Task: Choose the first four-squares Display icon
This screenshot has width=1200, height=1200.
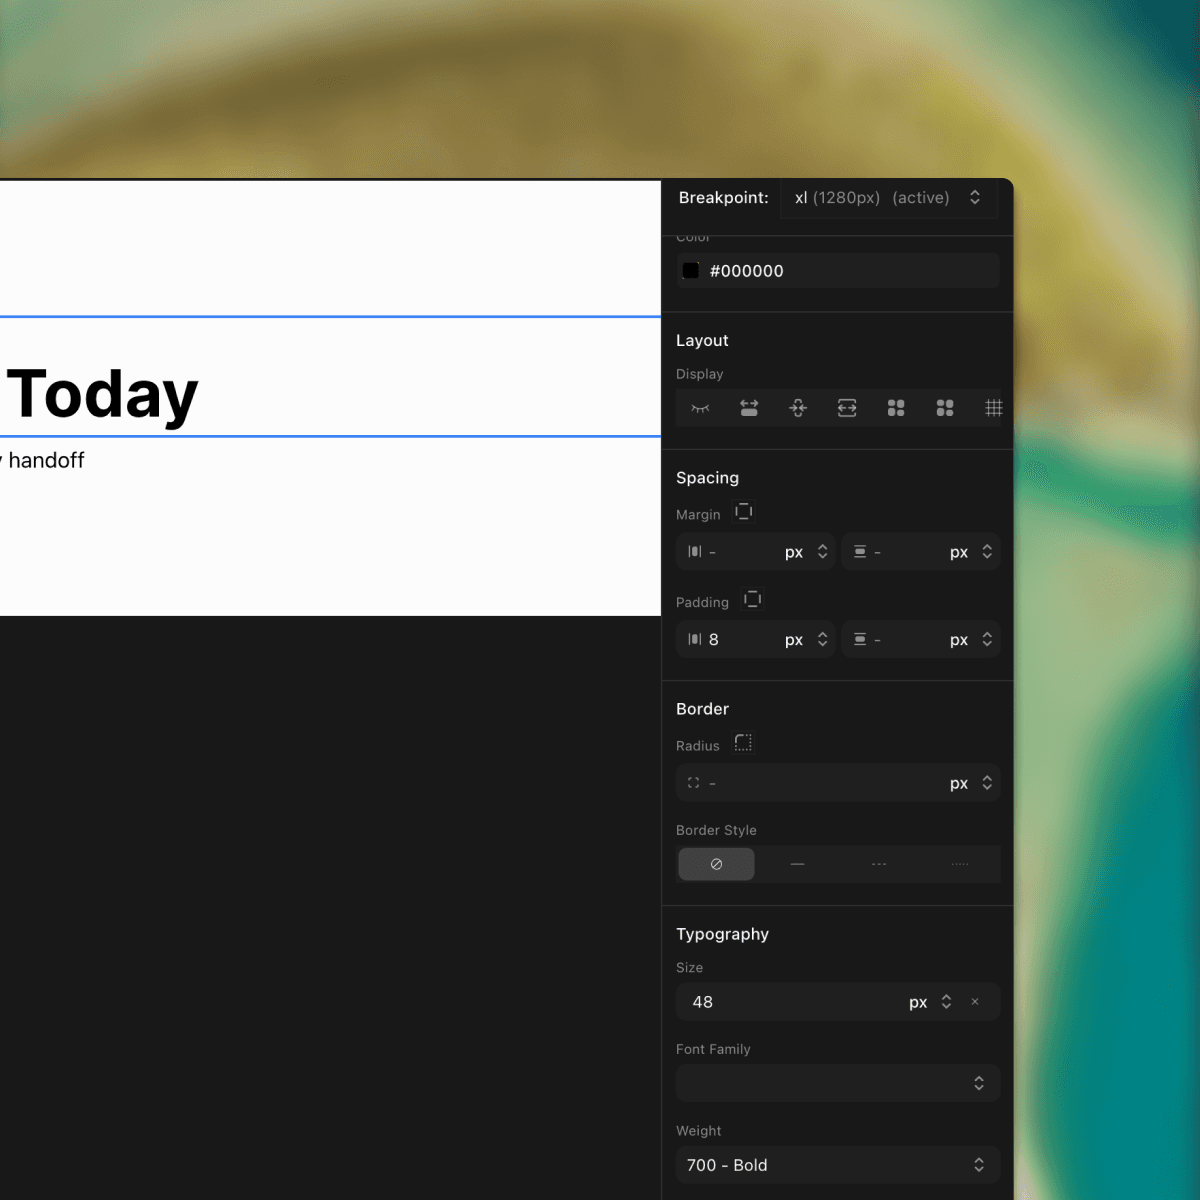Action: (x=896, y=408)
